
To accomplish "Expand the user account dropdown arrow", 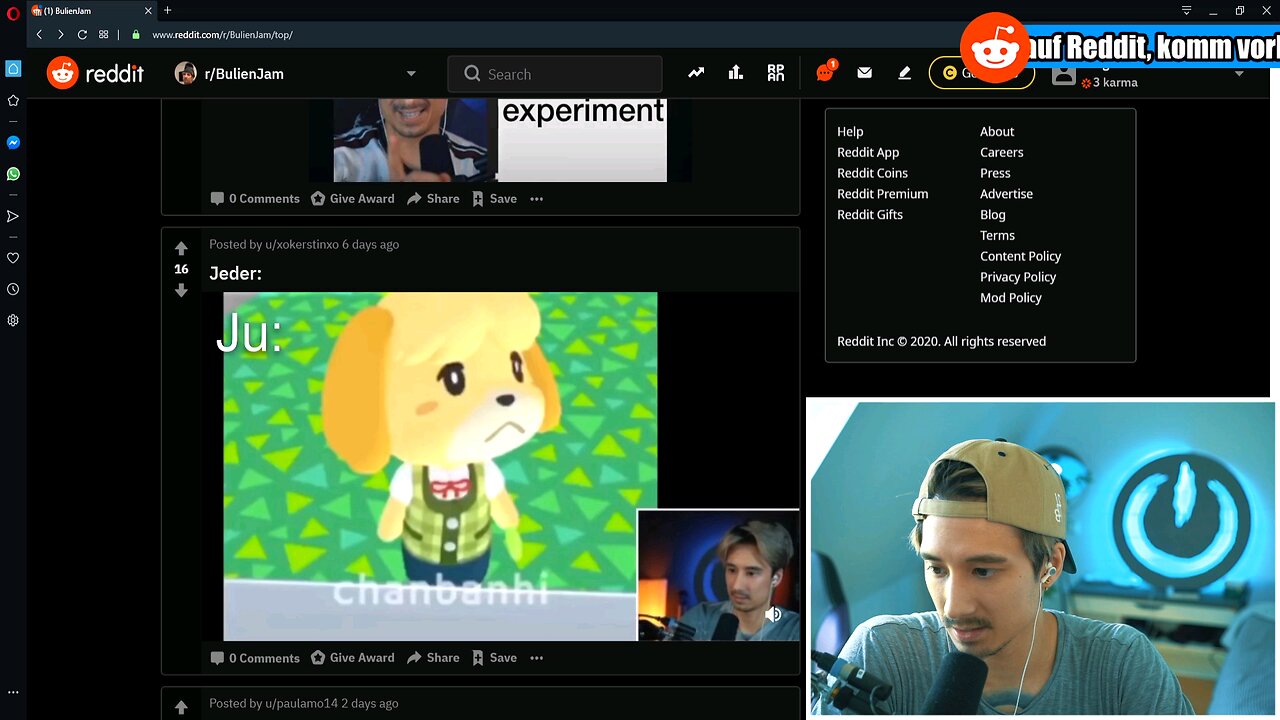I will pos(1239,74).
